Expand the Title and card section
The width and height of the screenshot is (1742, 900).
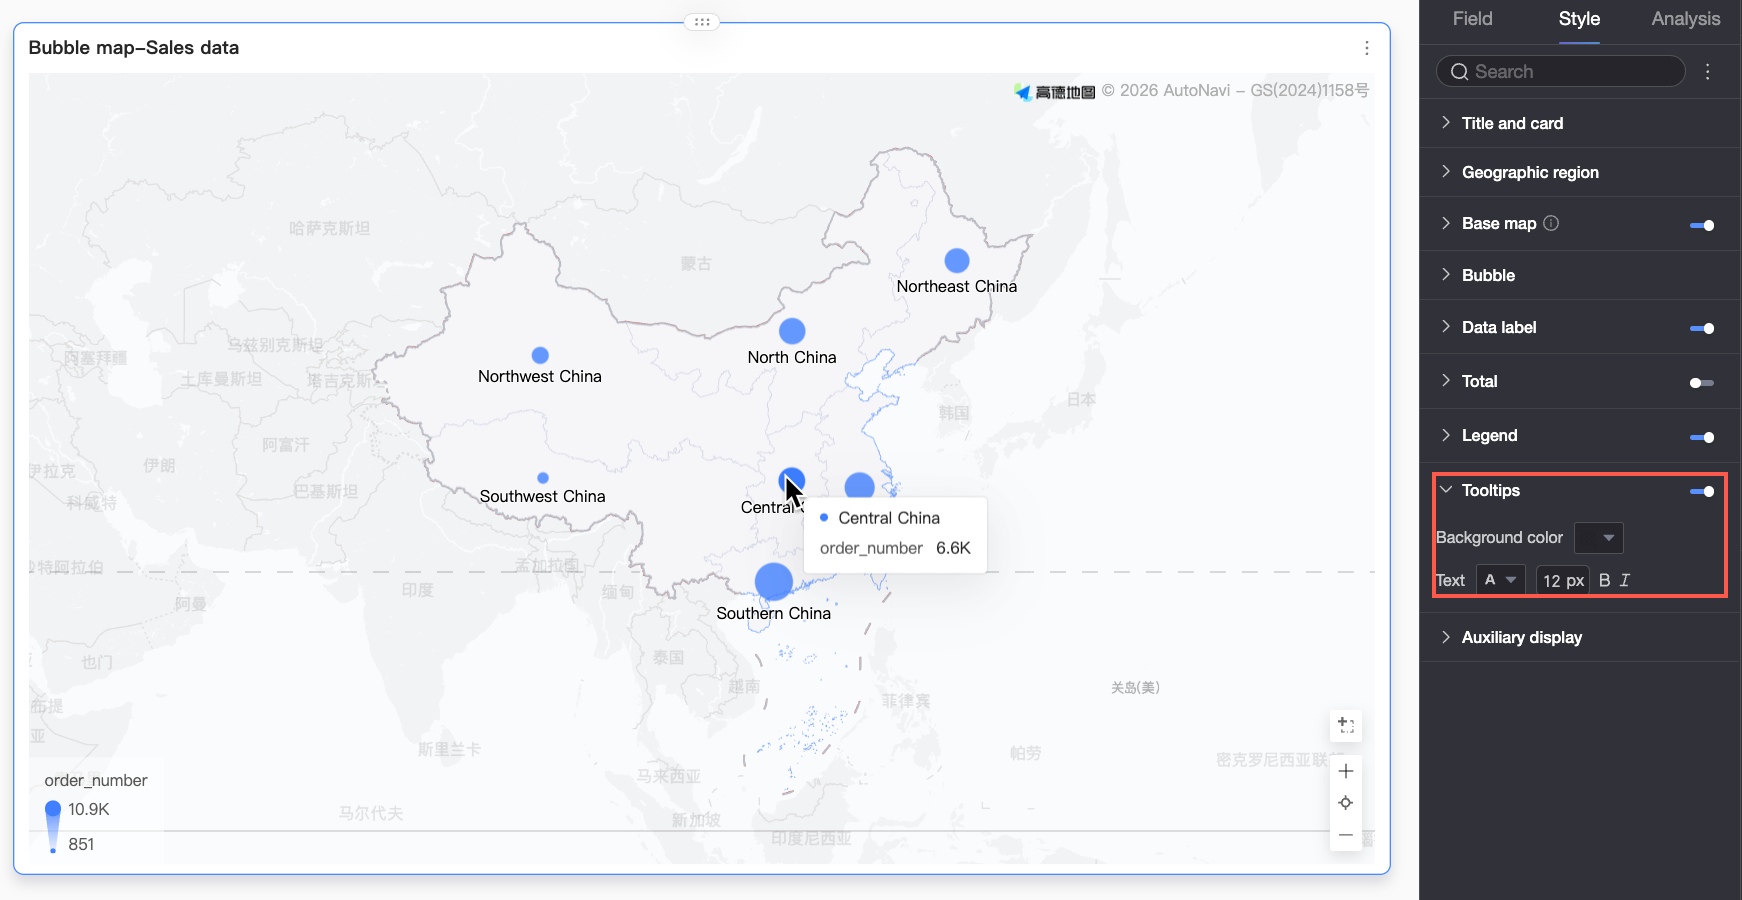[1446, 122]
